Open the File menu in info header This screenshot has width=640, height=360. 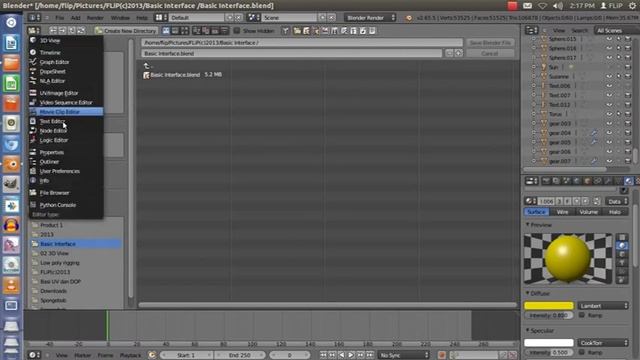pos(60,18)
